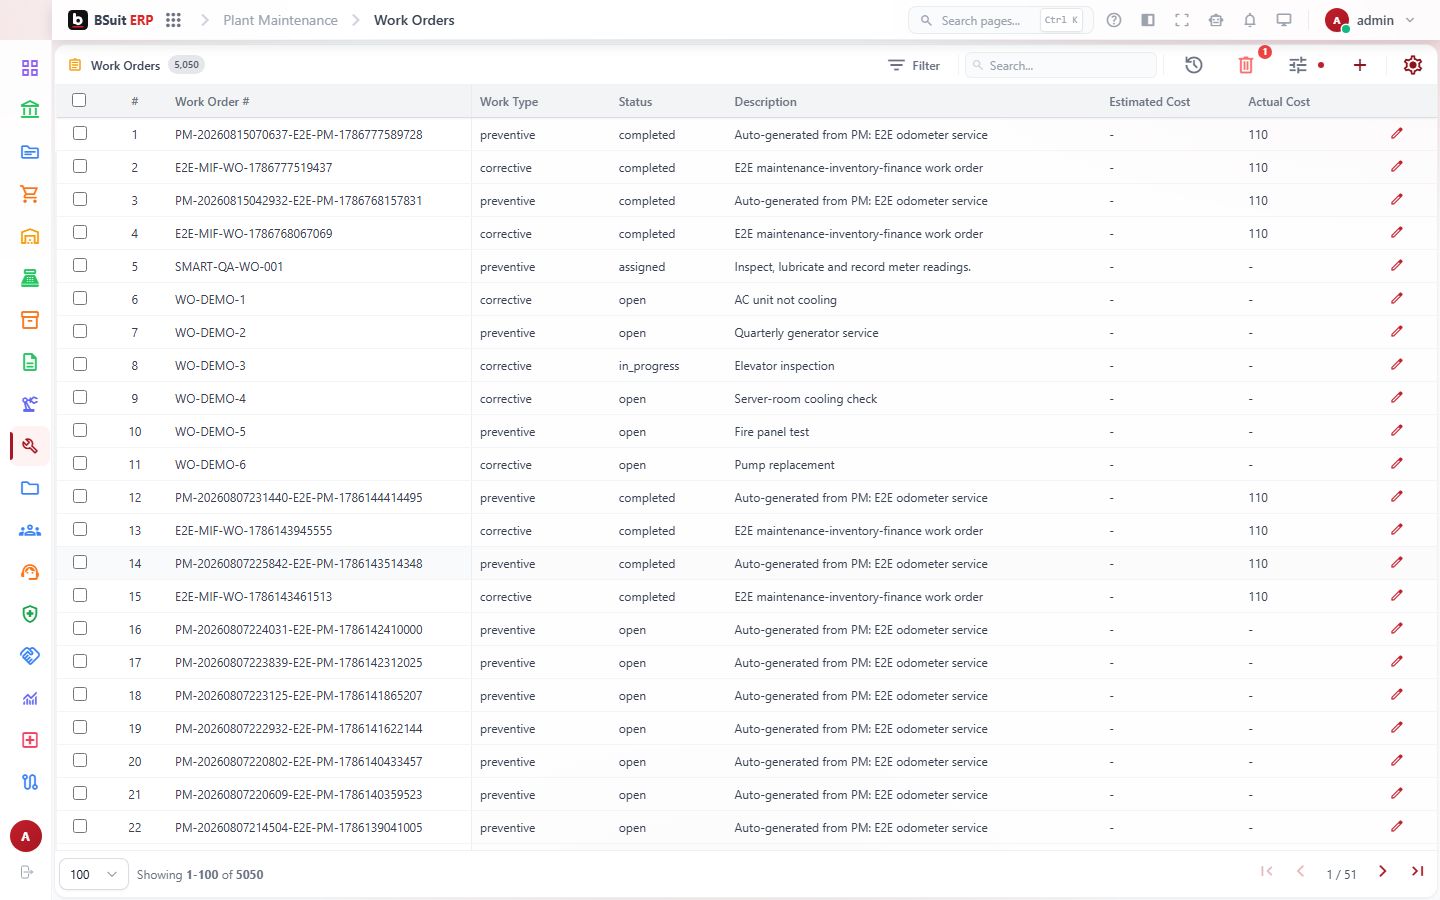Image resolution: width=1440 pixels, height=900 pixels.
Task: Sort by the Work Type column header
Action: tap(509, 102)
